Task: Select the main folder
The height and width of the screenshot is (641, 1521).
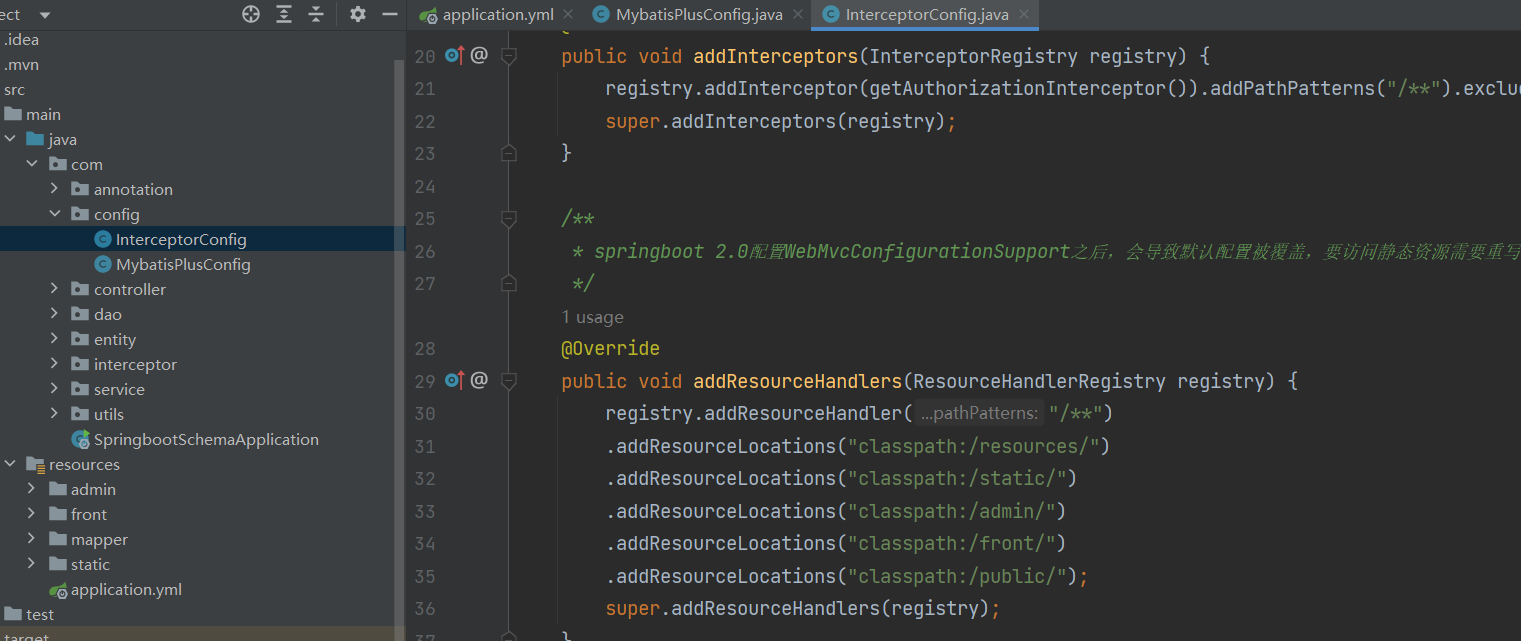Action: coord(43,114)
